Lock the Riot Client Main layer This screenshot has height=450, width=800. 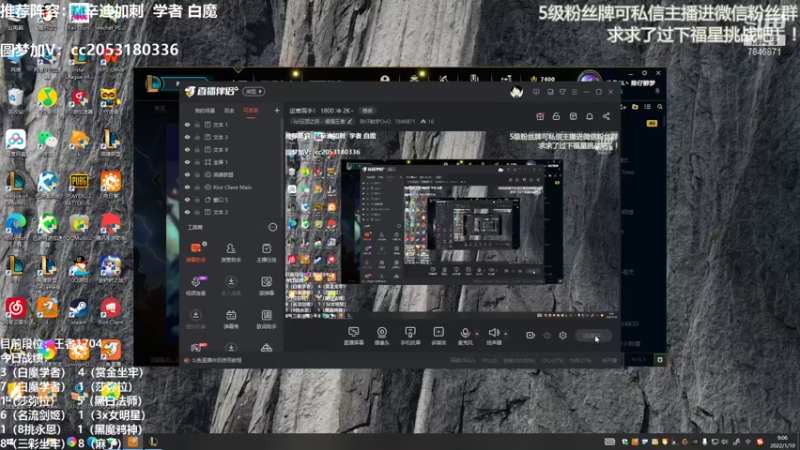point(197,187)
